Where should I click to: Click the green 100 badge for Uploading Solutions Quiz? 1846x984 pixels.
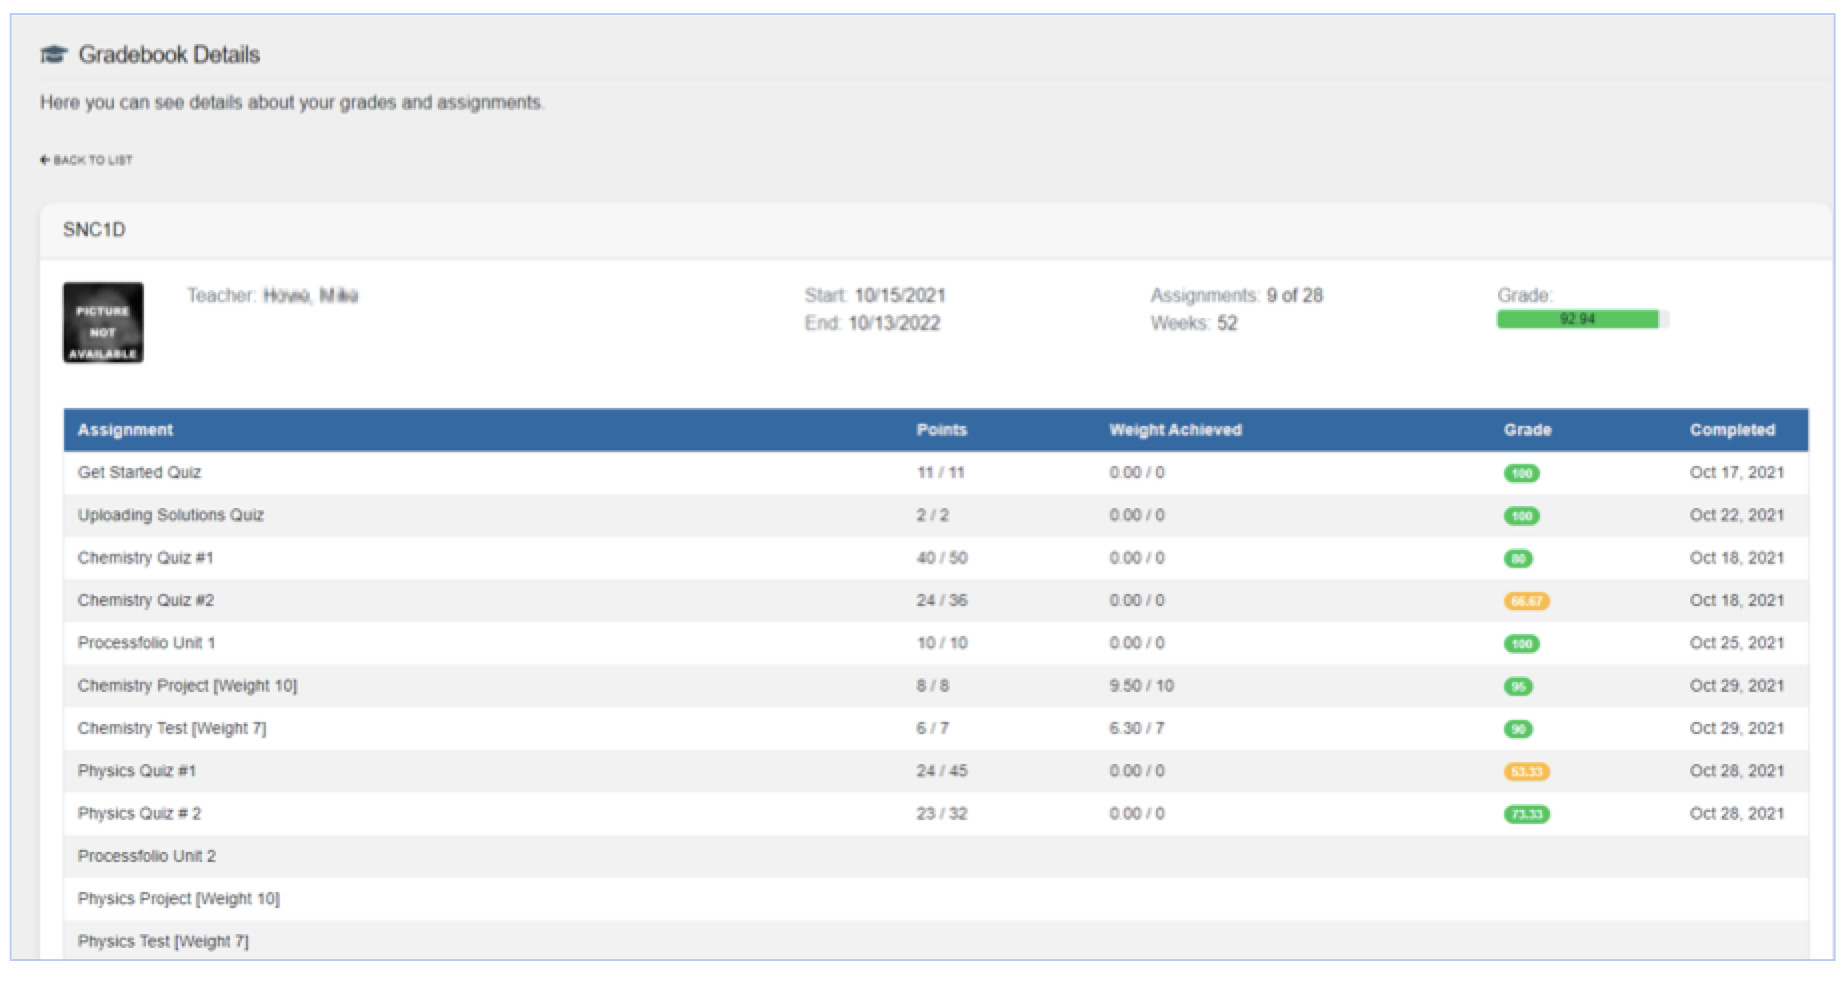coord(1521,516)
